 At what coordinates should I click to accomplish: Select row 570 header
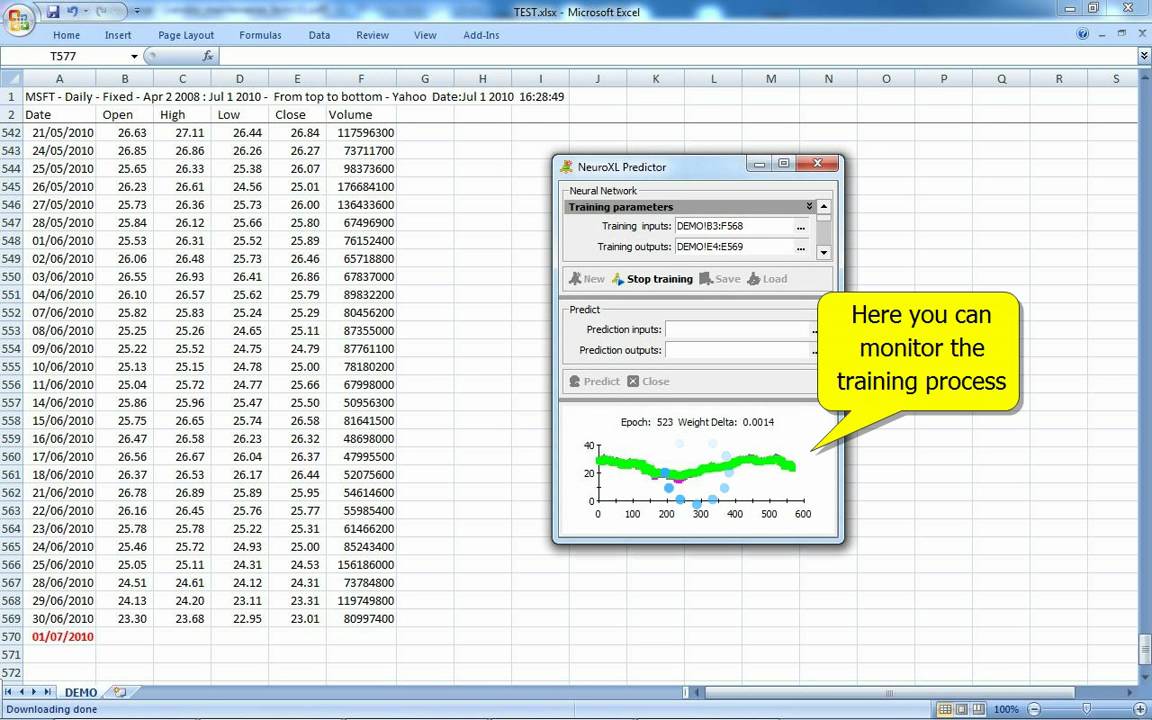point(11,636)
